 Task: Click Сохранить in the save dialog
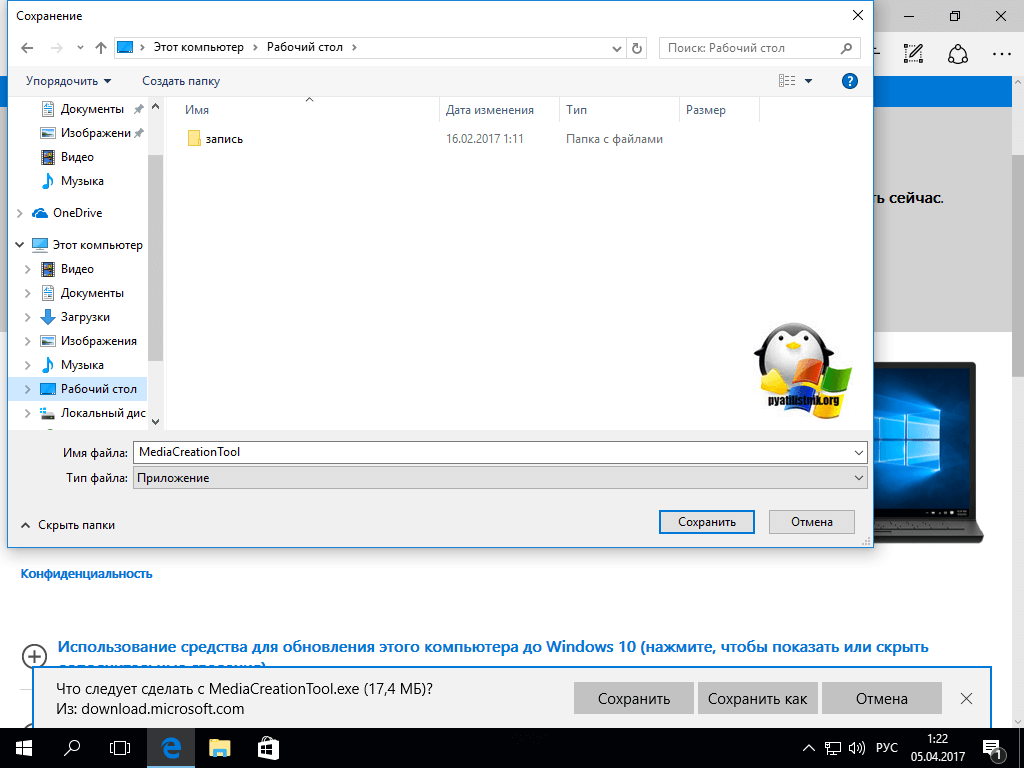(707, 522)
